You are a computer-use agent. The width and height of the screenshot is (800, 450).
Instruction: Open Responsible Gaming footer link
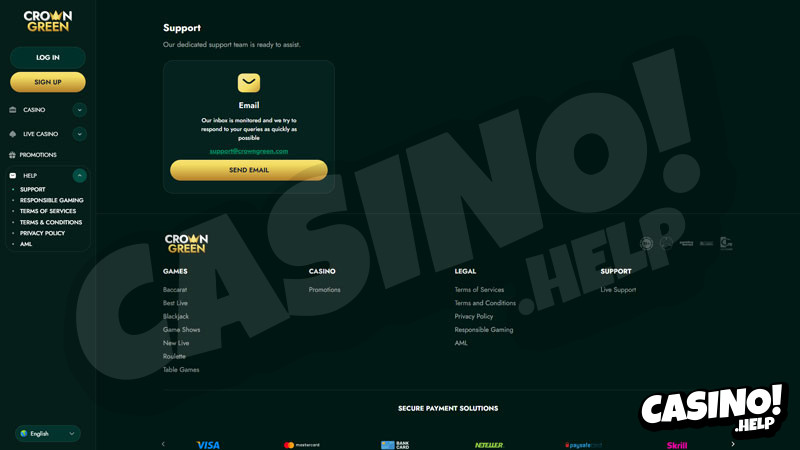coord(484,330)
